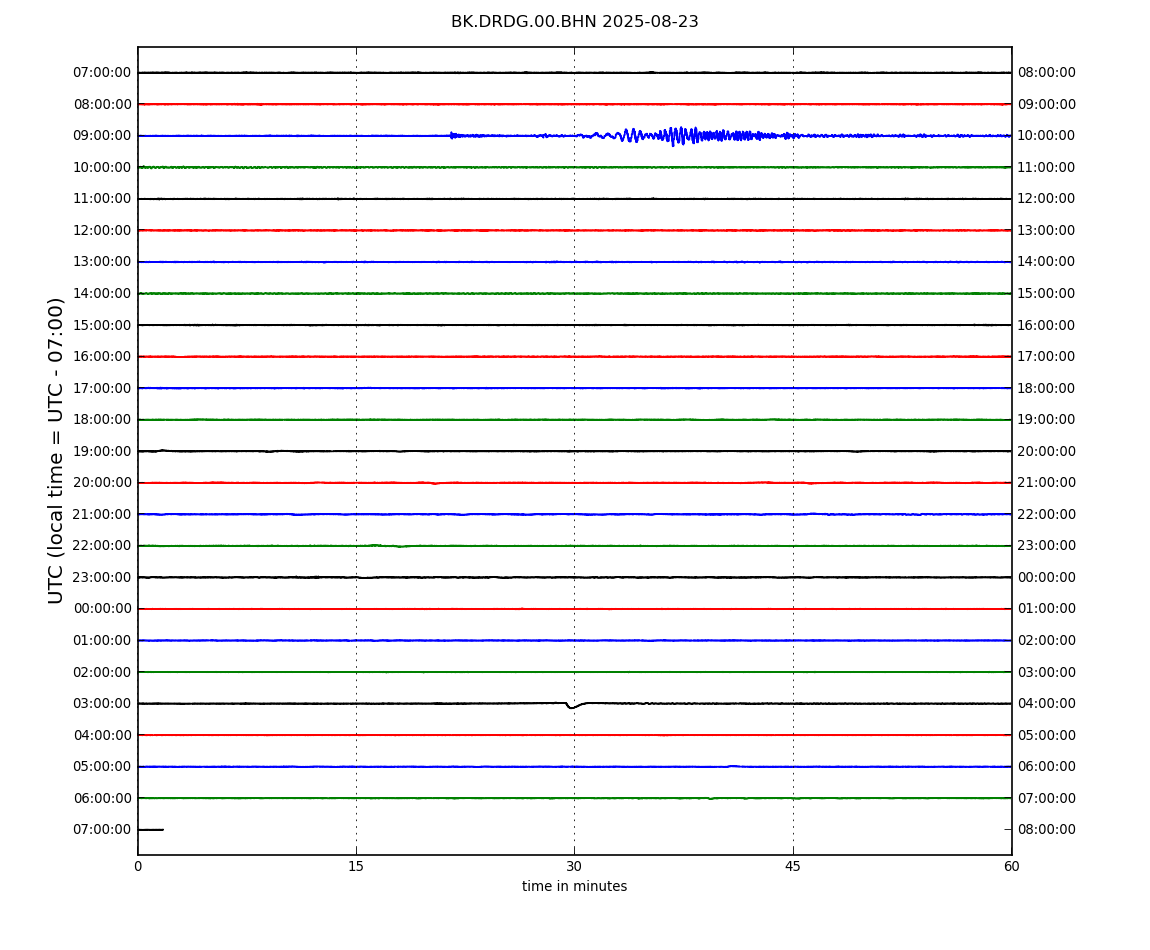This screenshot has width=1150, height=950.
Task: Click the left-axis label 23:00:00
Action: pyautogui.click(x=102, y=577)
